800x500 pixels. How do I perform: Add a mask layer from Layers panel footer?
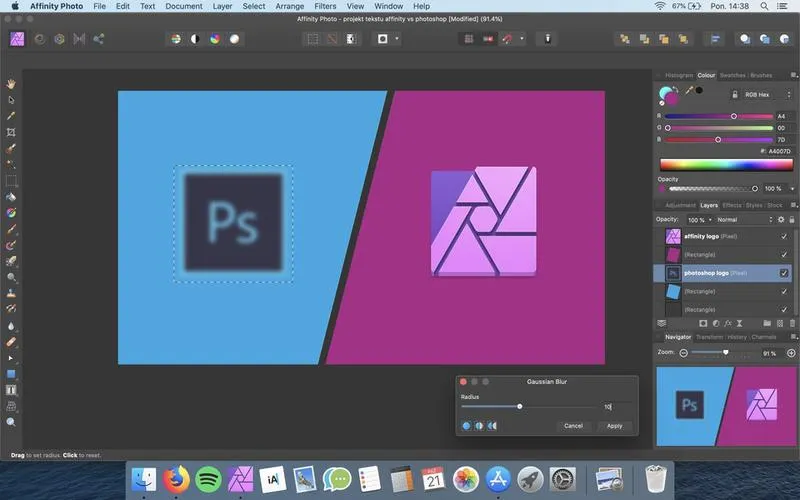703,323
